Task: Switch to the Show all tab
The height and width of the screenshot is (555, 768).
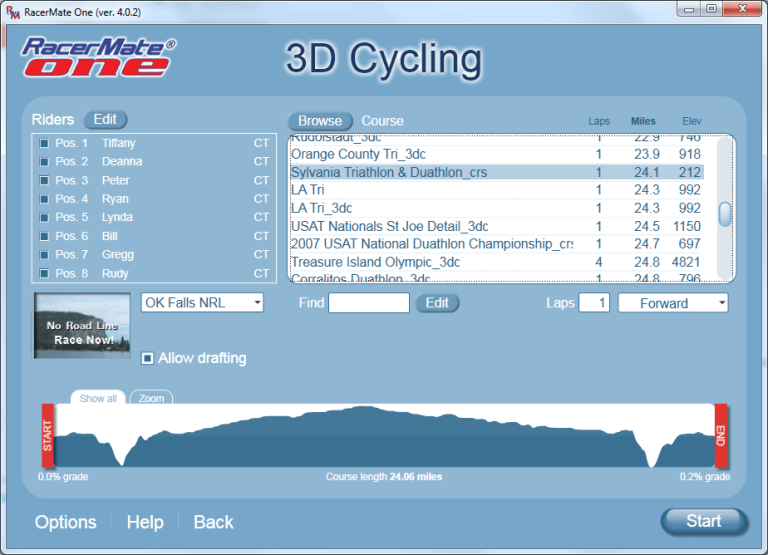Action: [98, 398]
